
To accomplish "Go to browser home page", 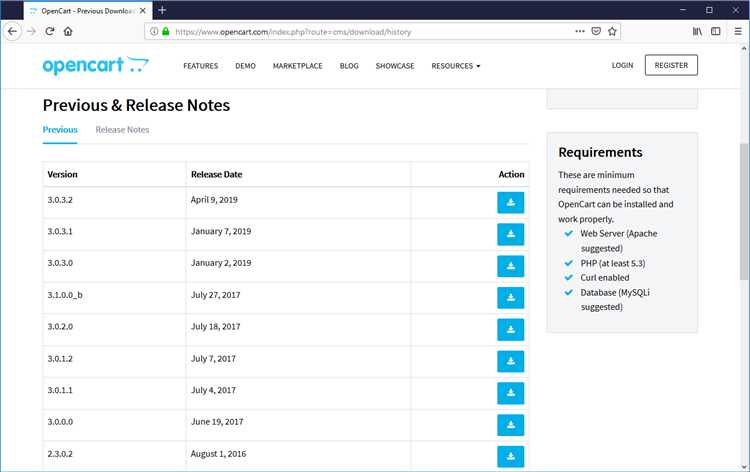I will [68, 32].
